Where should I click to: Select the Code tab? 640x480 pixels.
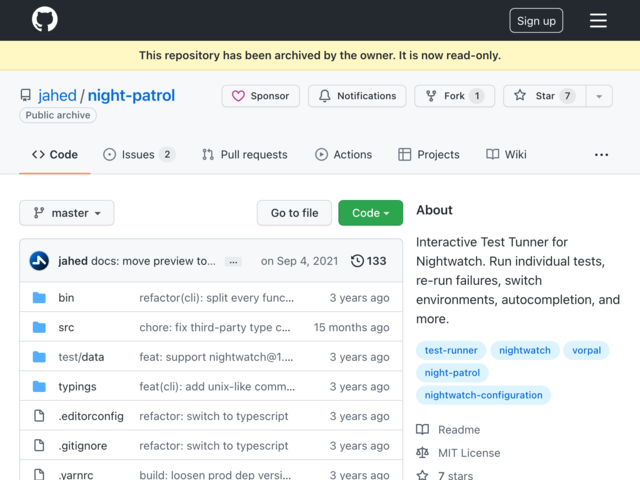coord(55,155)
